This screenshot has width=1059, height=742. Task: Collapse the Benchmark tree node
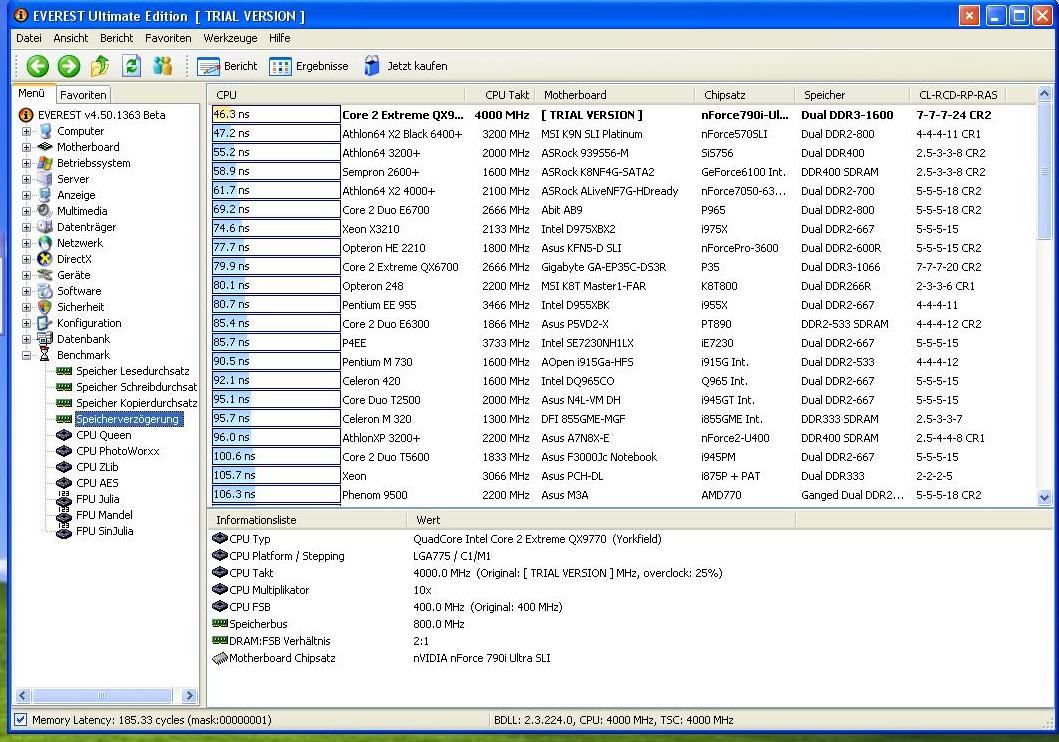point(26,355)
